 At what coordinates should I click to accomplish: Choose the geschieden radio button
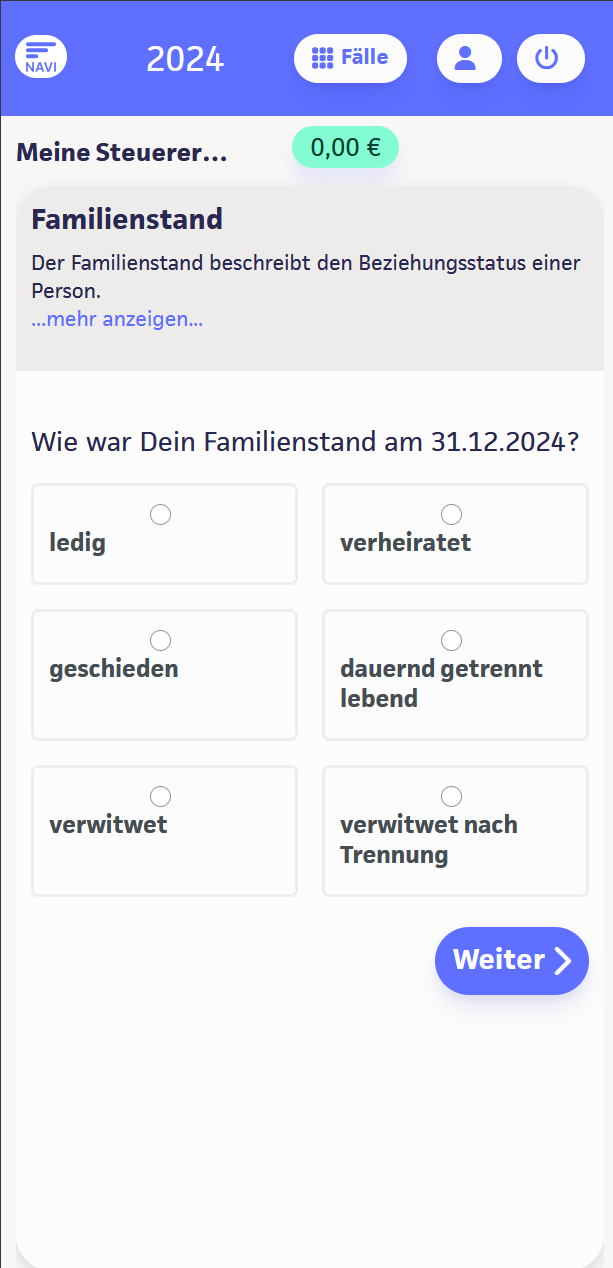[x=160, y=640]
